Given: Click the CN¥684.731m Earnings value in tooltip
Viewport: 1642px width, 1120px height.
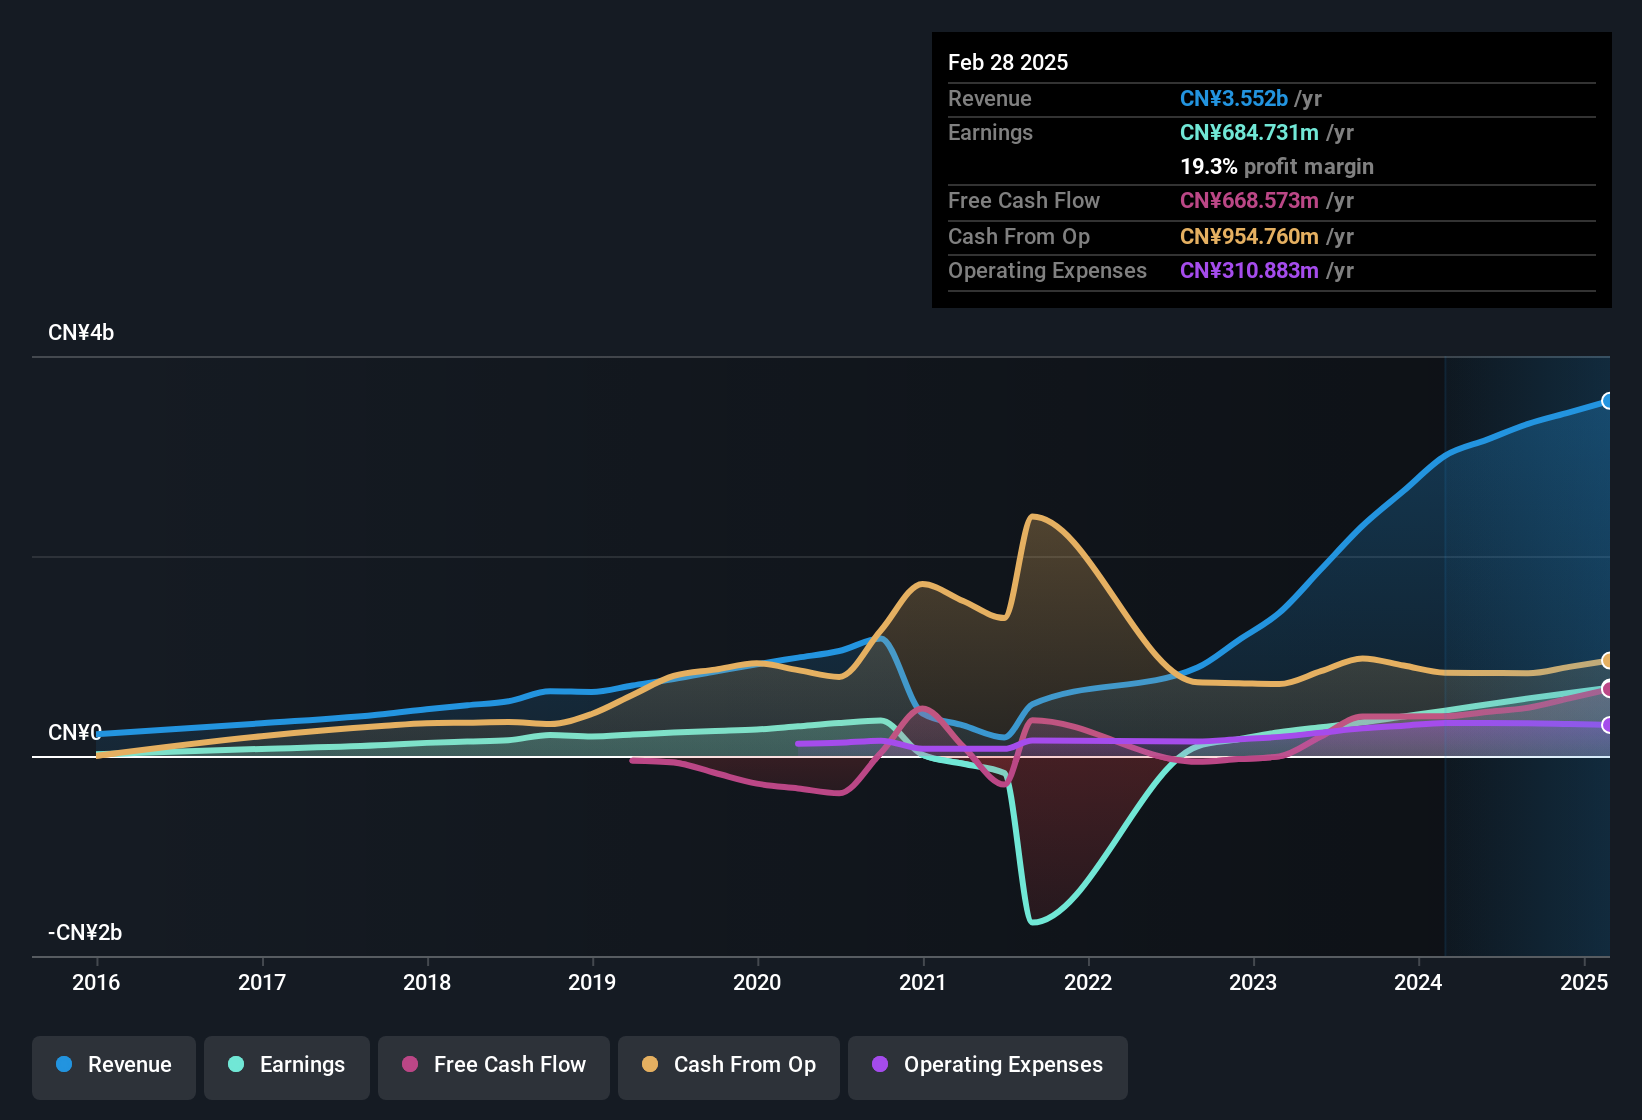Looking at the screenshot, I should 1249,132.
